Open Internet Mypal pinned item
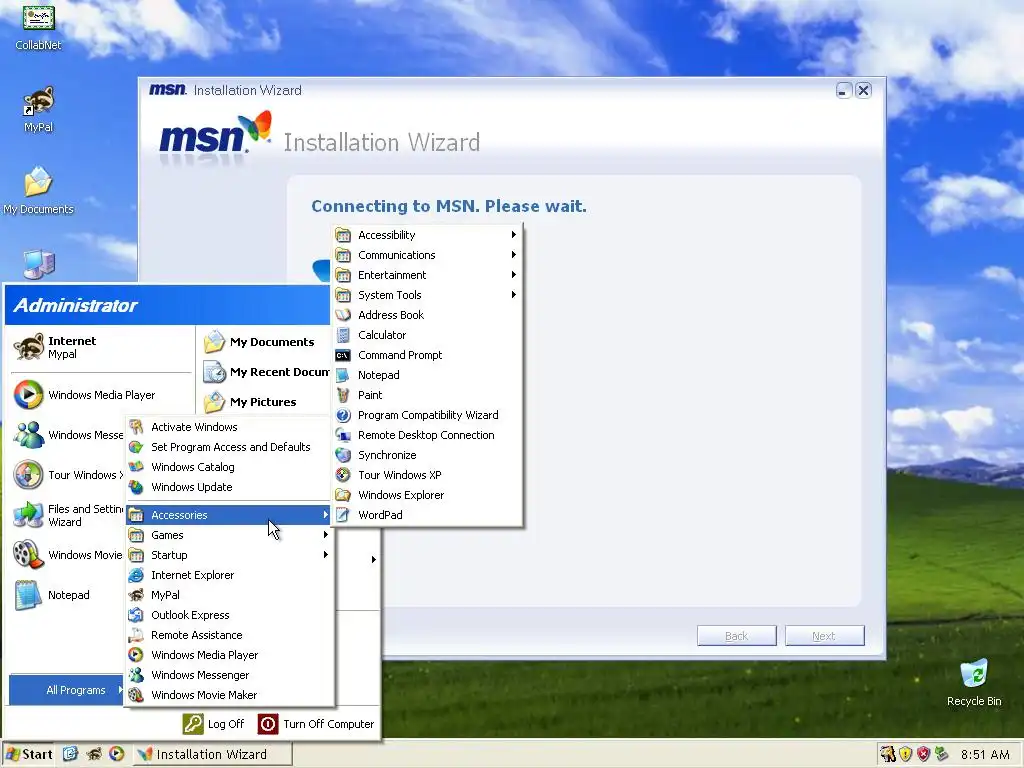This screenshot has width=1024, height=768. [101, 348]
